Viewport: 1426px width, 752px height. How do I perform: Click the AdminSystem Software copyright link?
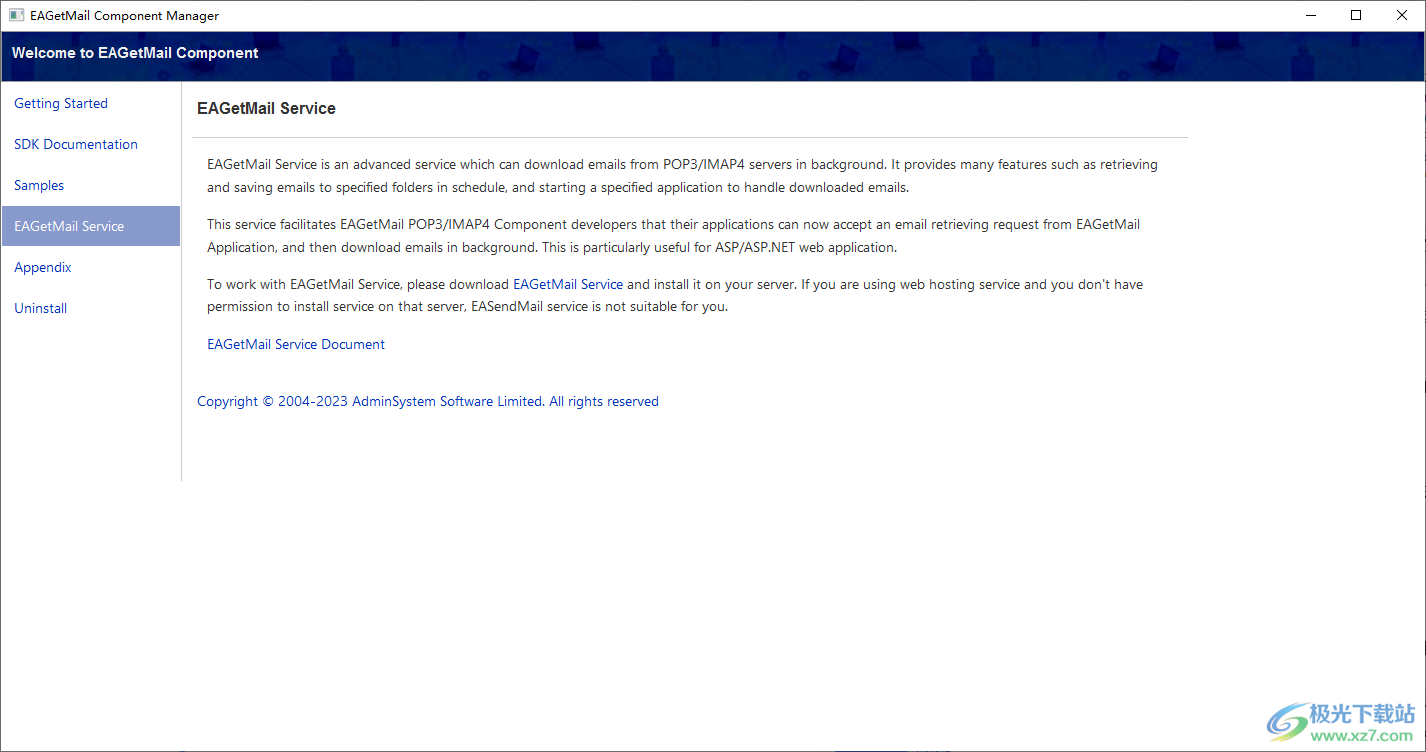tap(428, 401)
